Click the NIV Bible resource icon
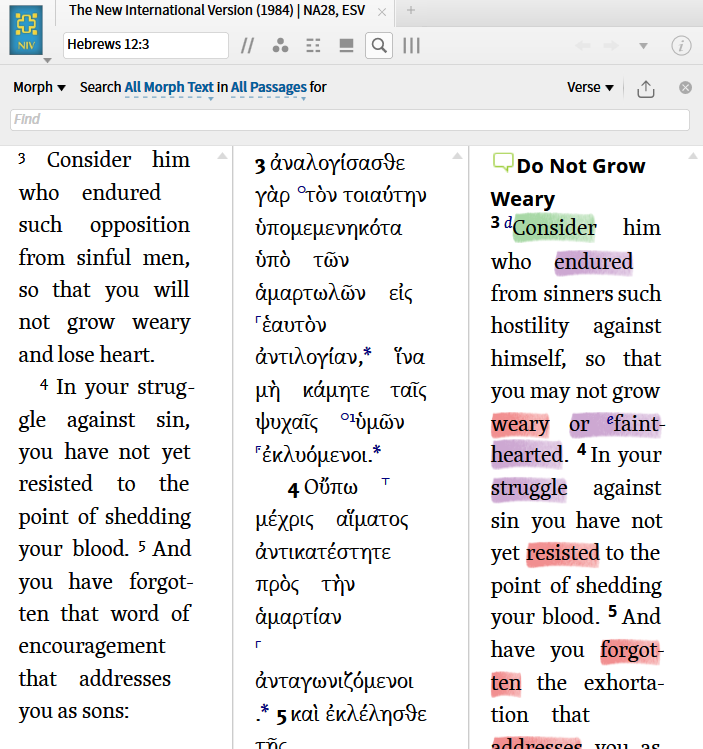The height and width of the screenshot is (749, 703). click(26, 30)
